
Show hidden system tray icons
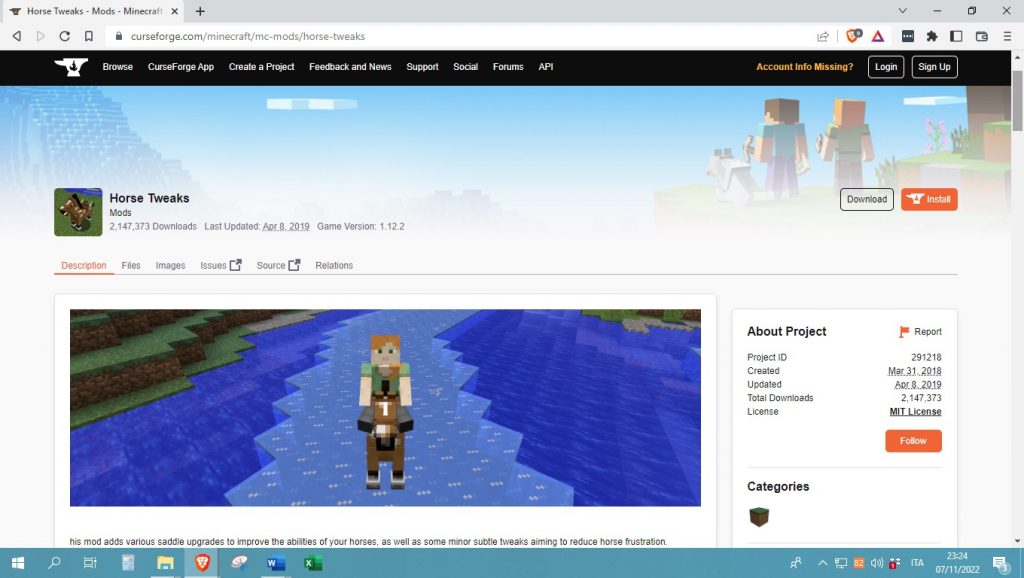tap(825, 563)
